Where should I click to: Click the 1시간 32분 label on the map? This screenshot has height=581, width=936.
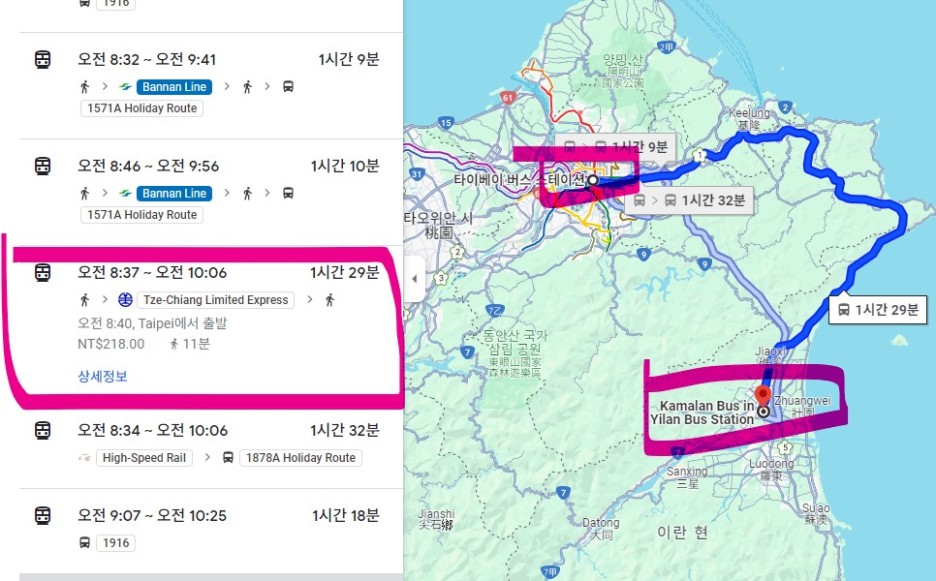689,200
